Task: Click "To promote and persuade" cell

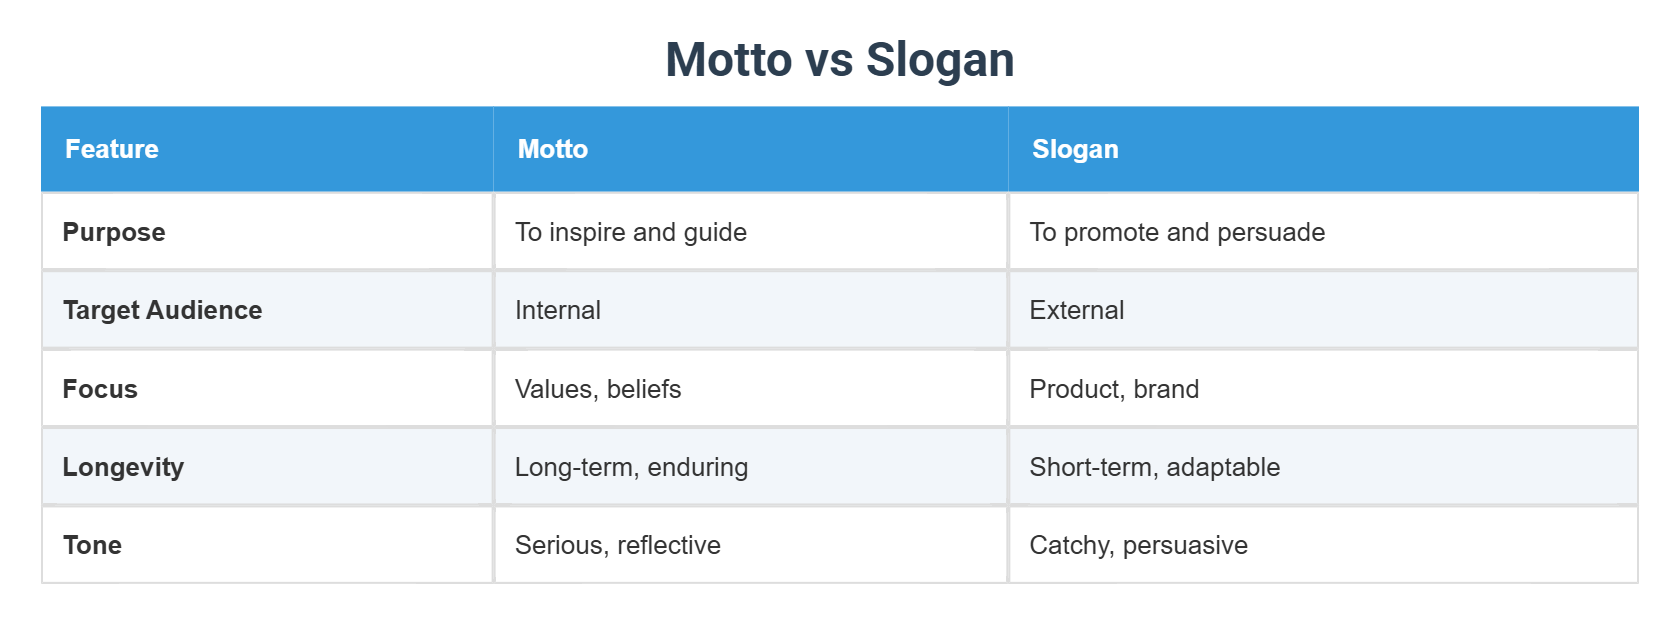Action: tap(1177, 232)
